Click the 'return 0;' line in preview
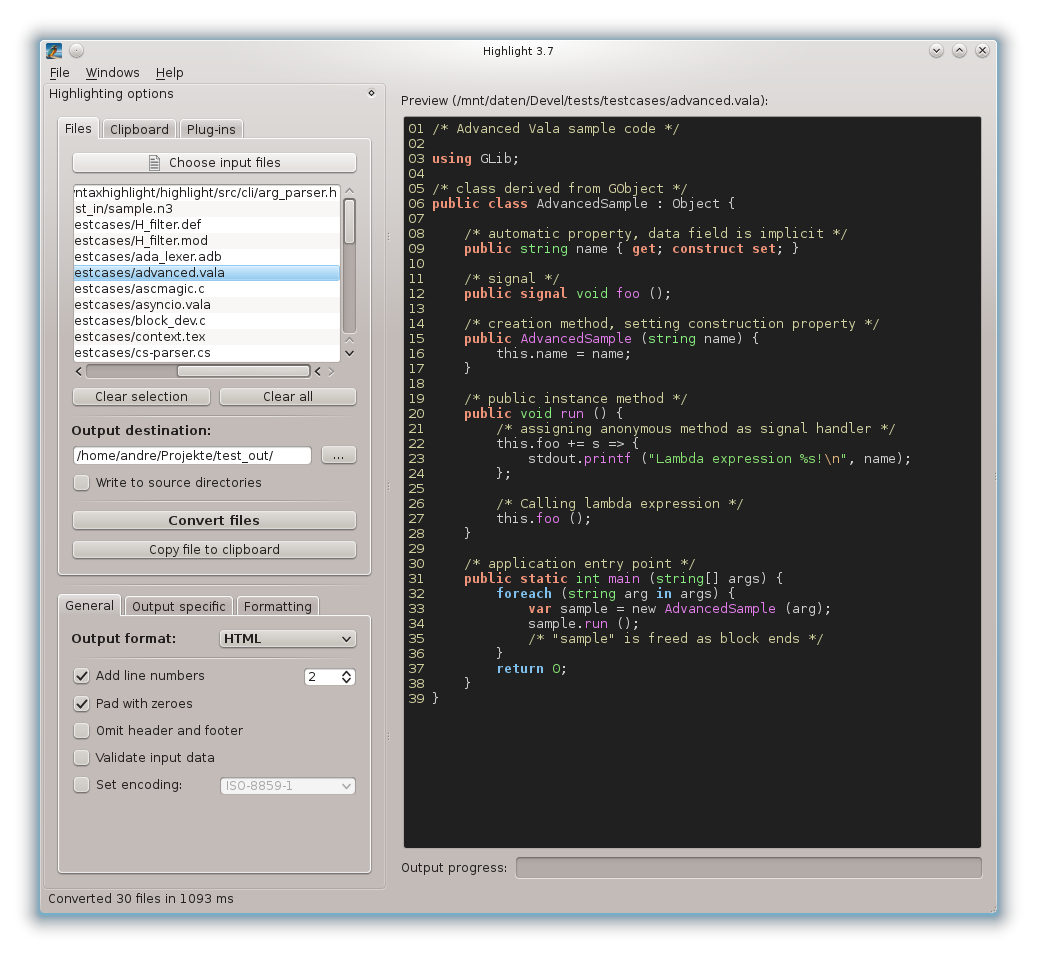 click(x=532, y=669)
